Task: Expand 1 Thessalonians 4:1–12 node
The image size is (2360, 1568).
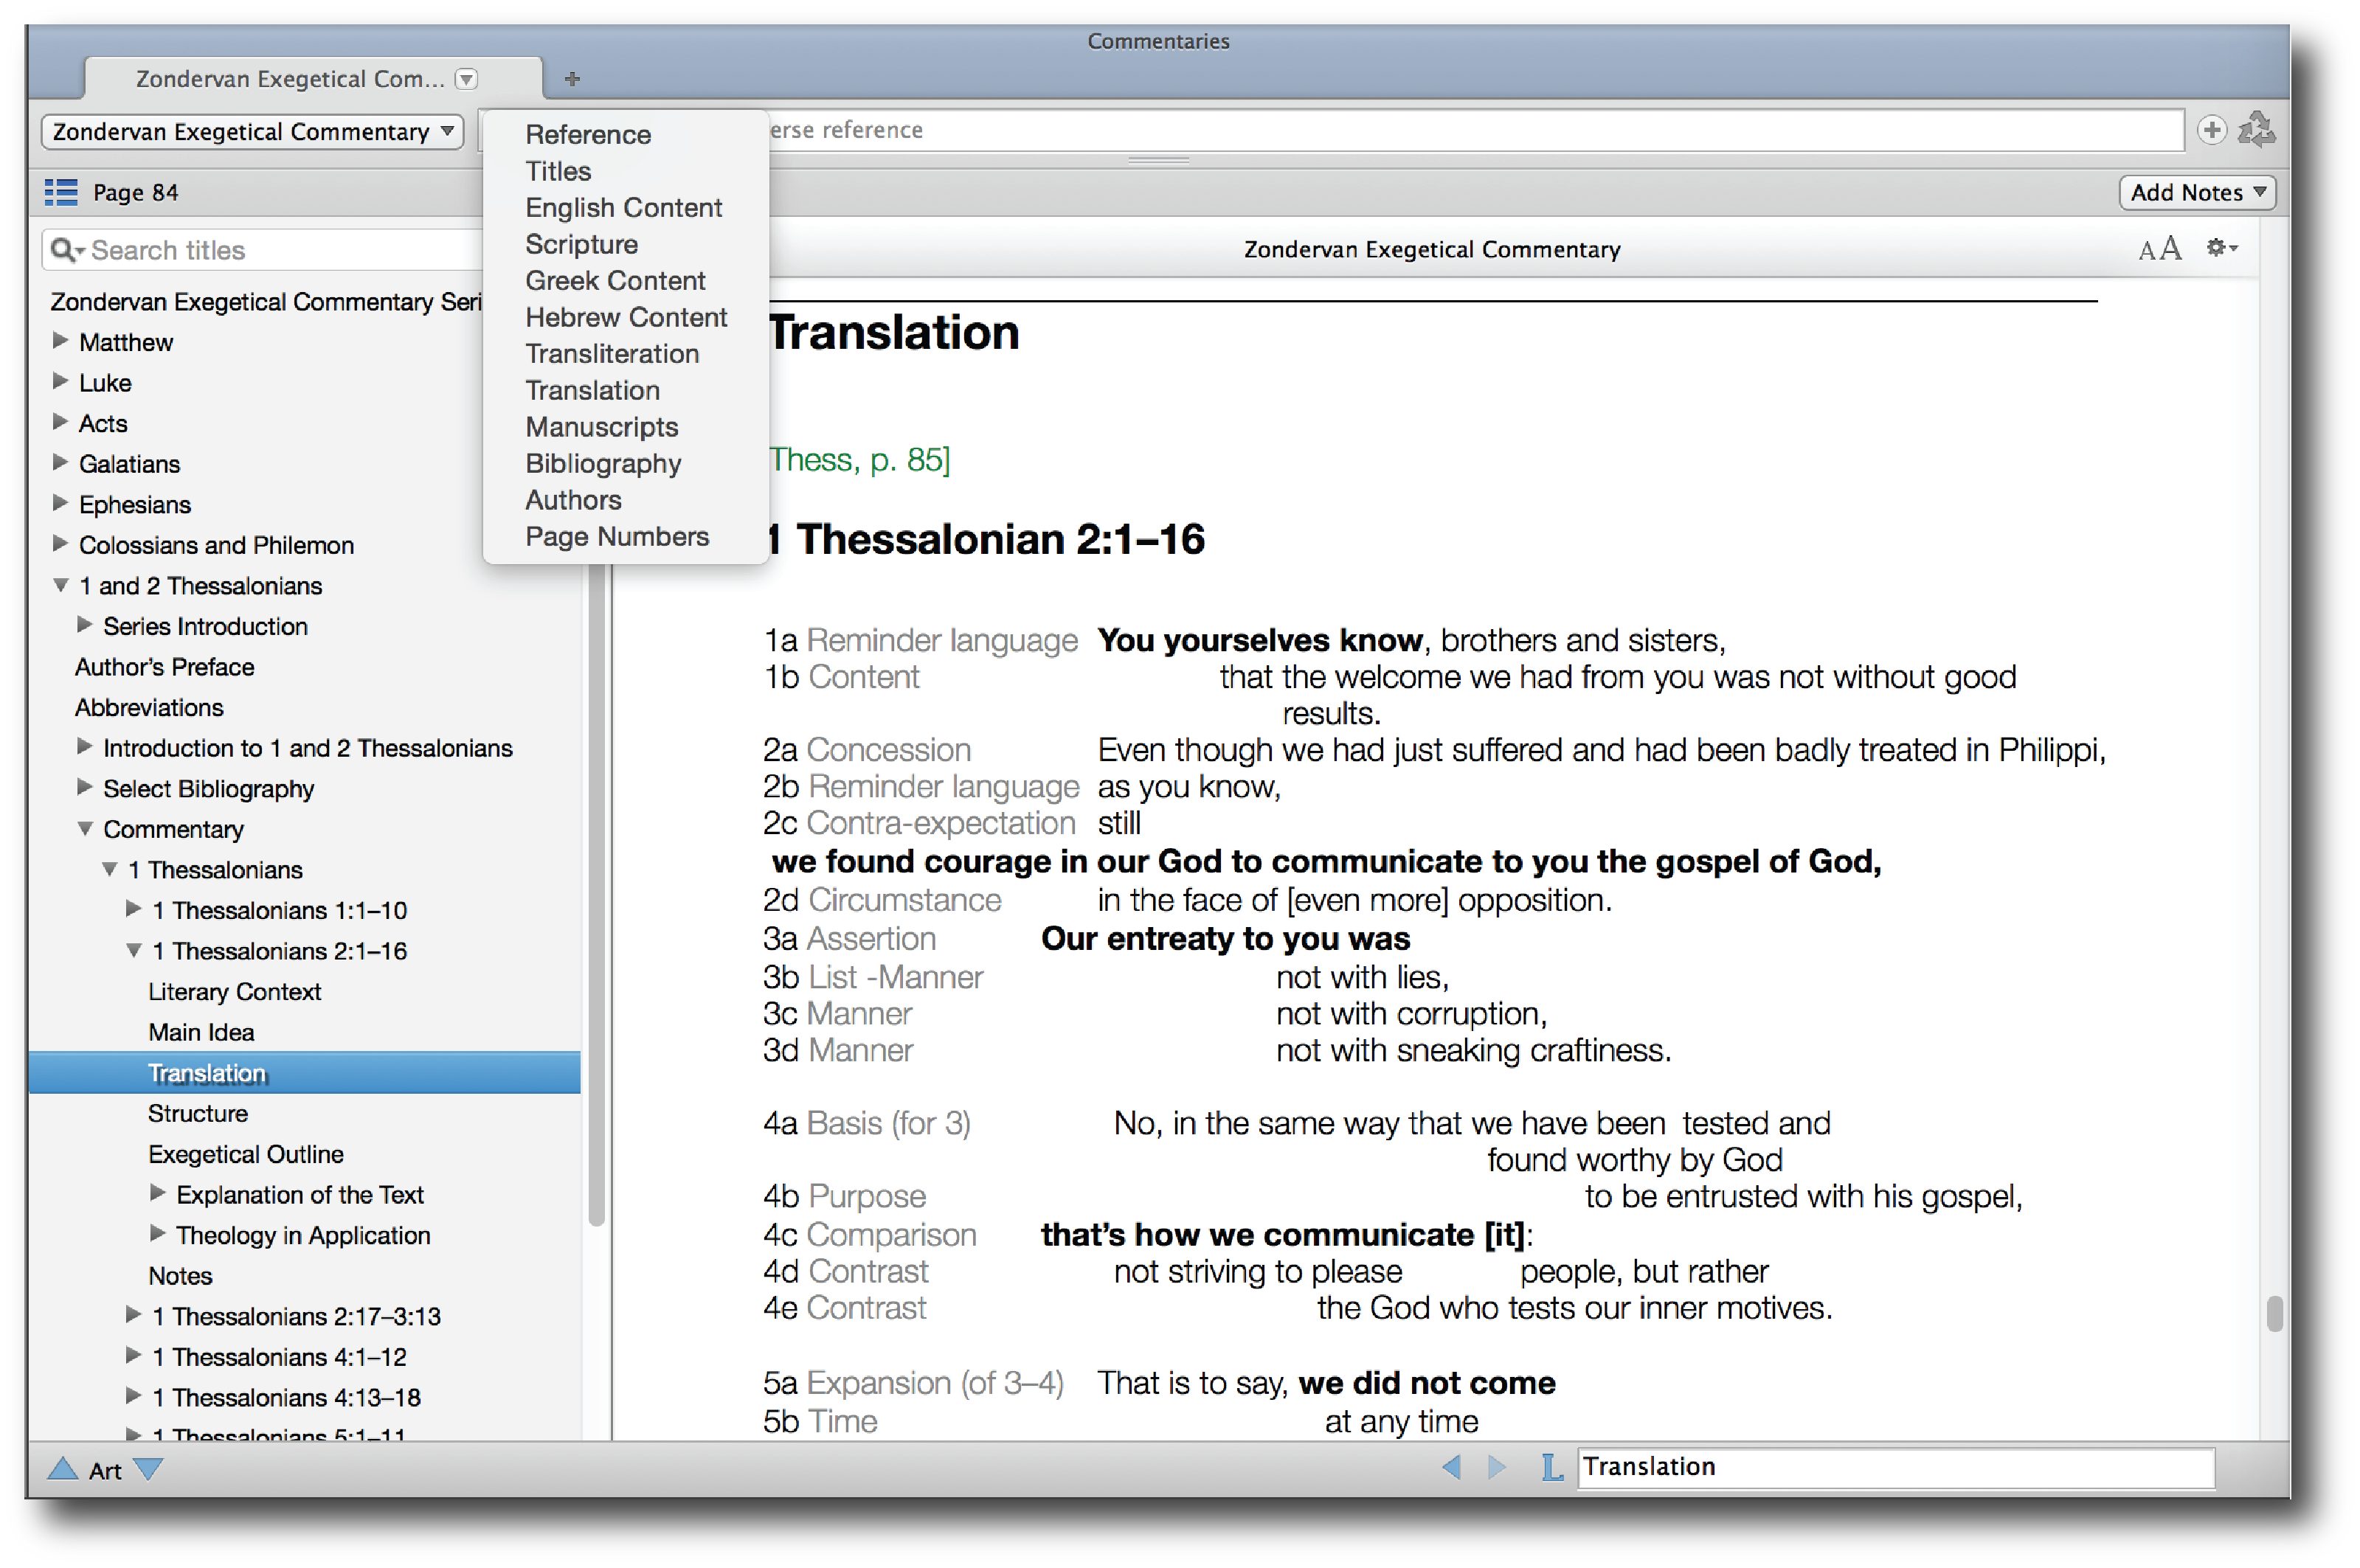Action: 133,1356
